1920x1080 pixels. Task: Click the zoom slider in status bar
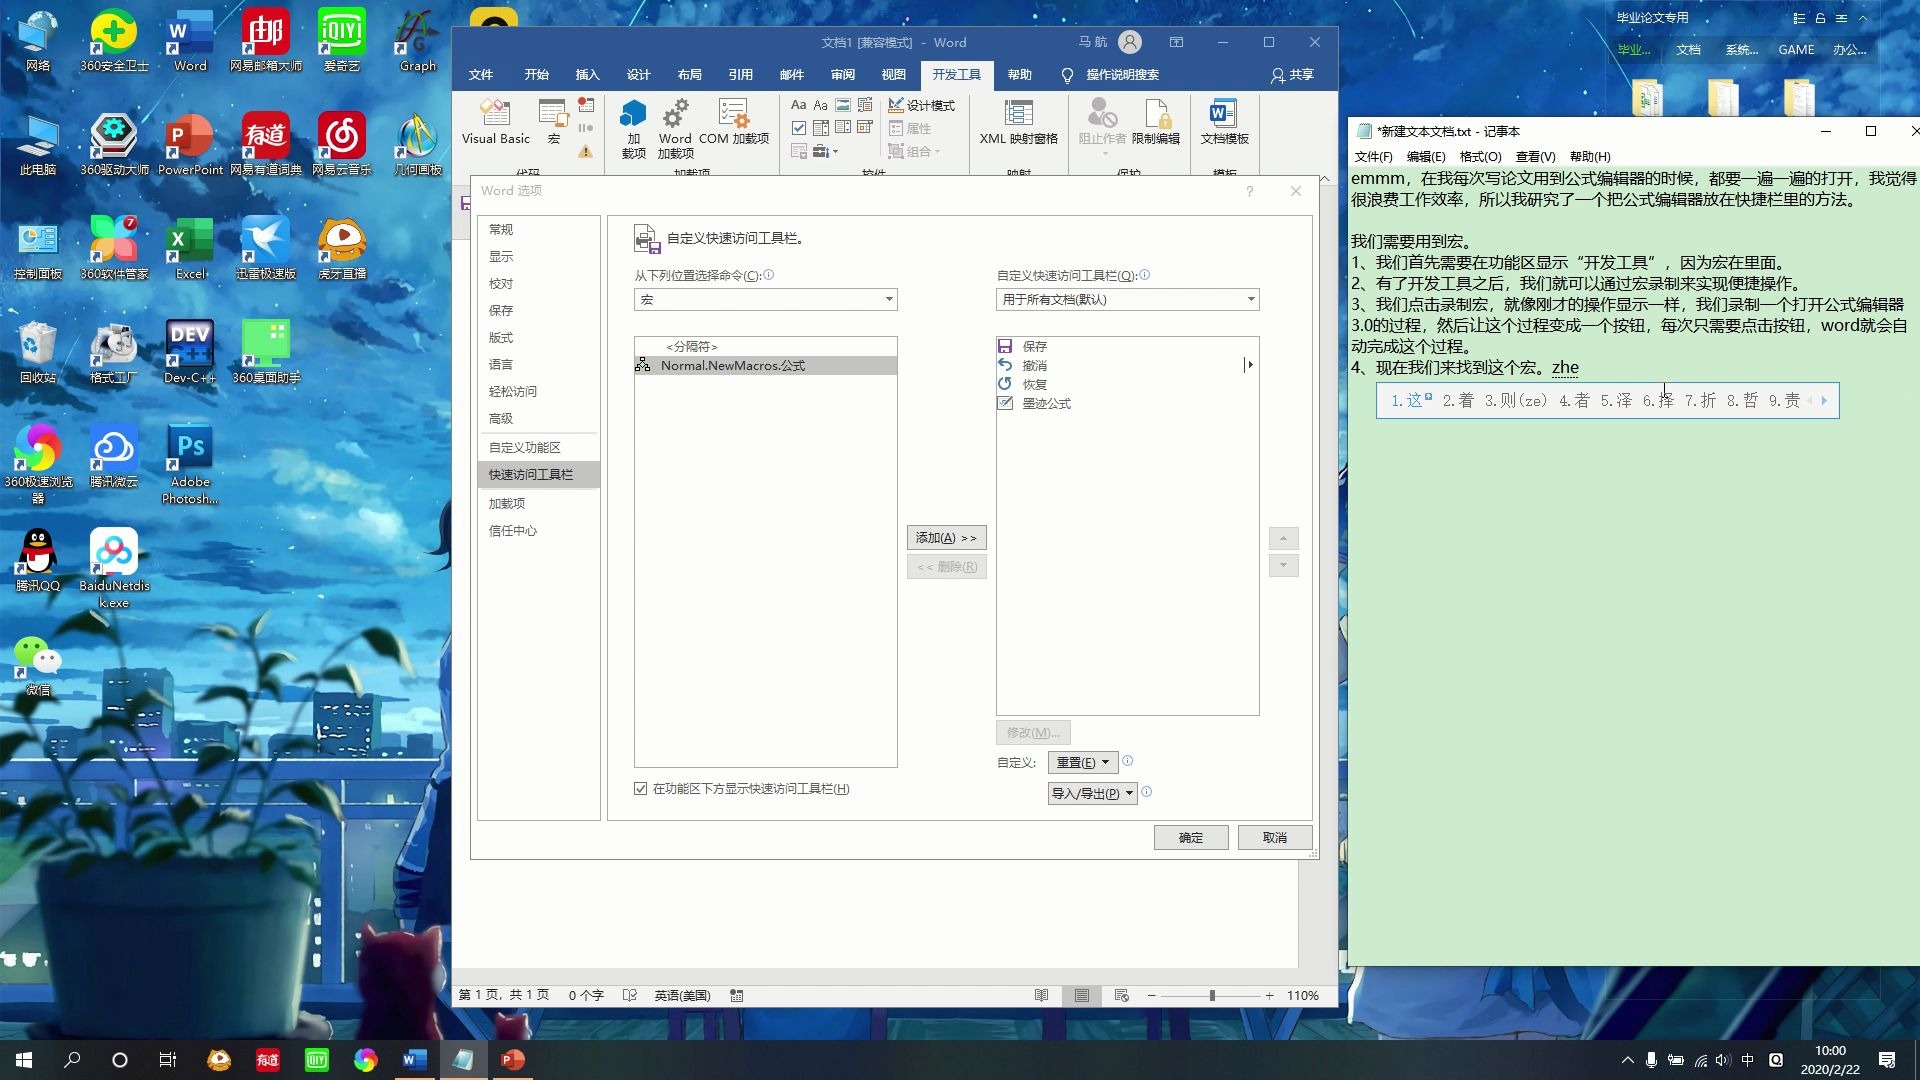1211,996
